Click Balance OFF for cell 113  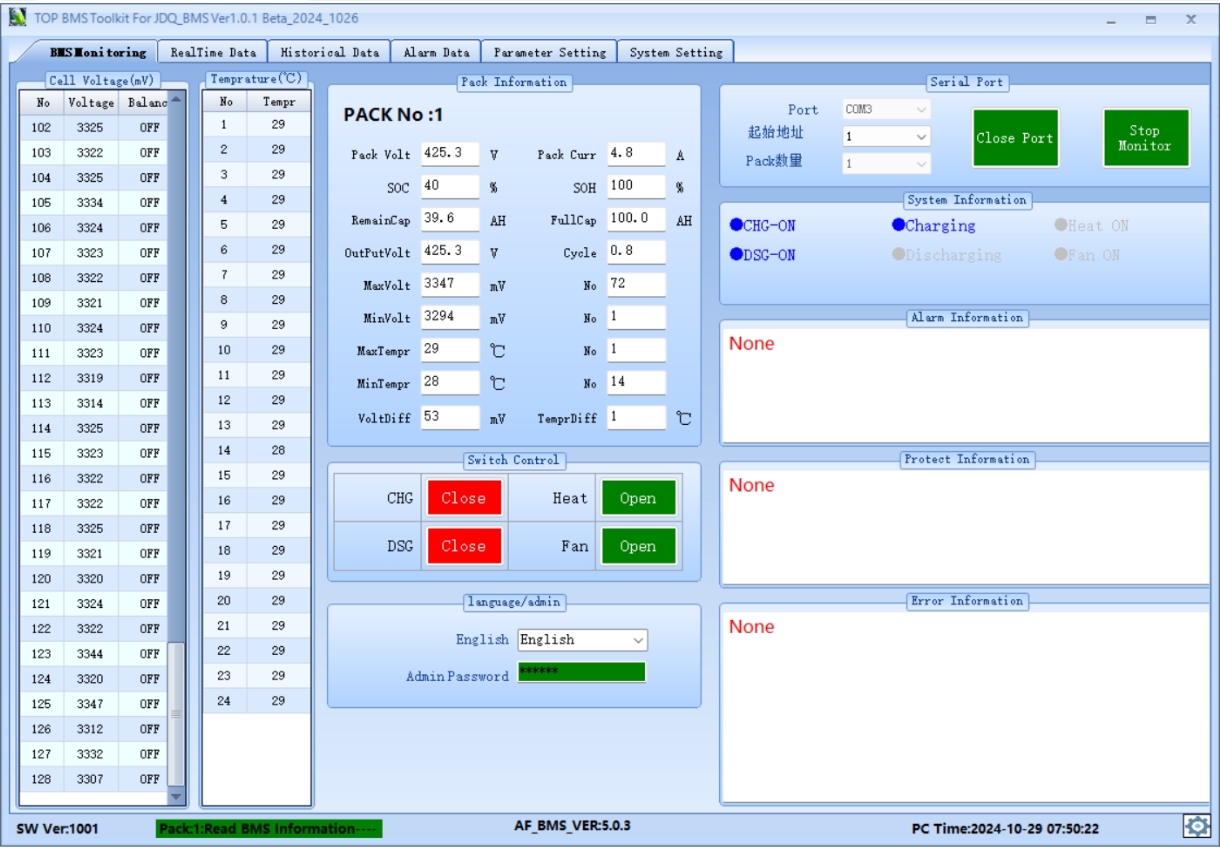pyautogui.click(x=149, y=403)
